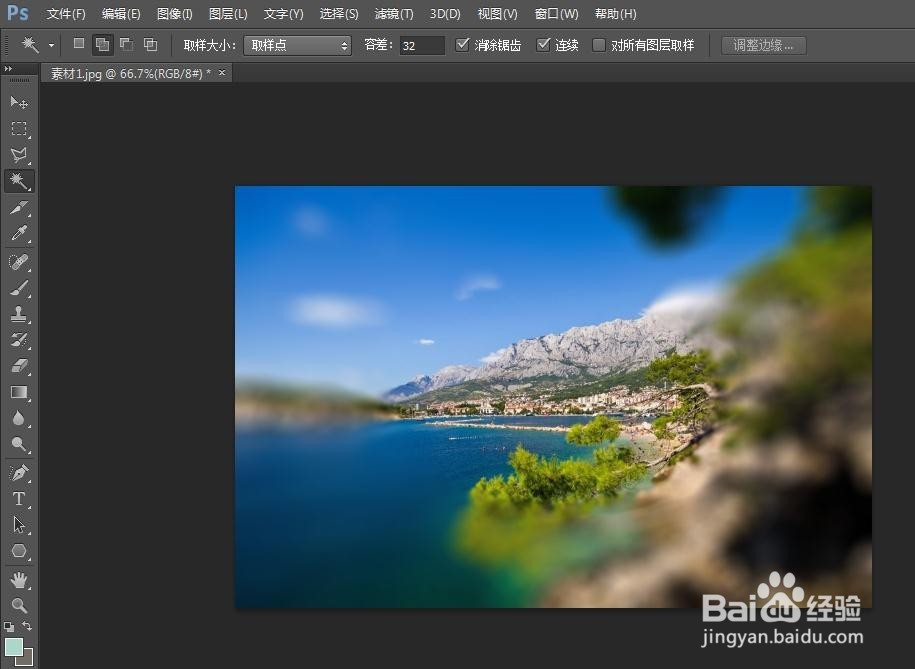Select the Horizontal Type tool

coord(19,499)
